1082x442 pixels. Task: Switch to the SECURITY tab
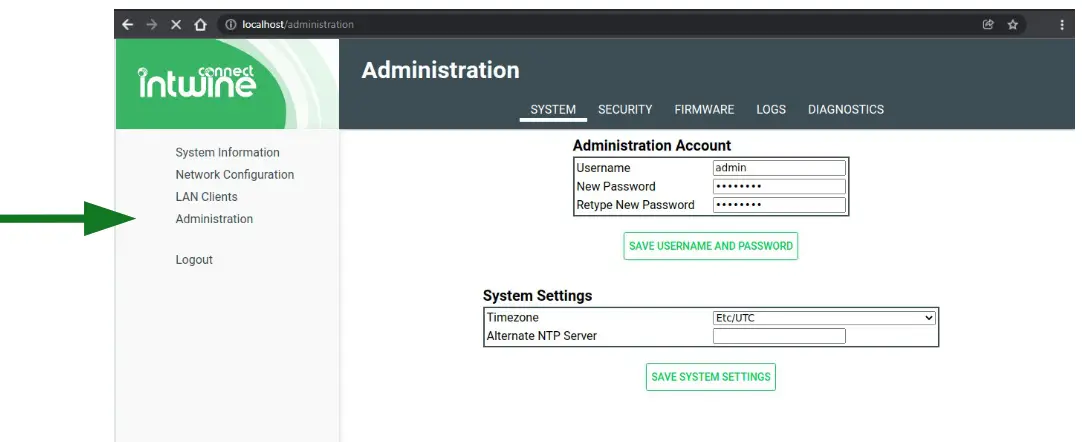point(625,110)
